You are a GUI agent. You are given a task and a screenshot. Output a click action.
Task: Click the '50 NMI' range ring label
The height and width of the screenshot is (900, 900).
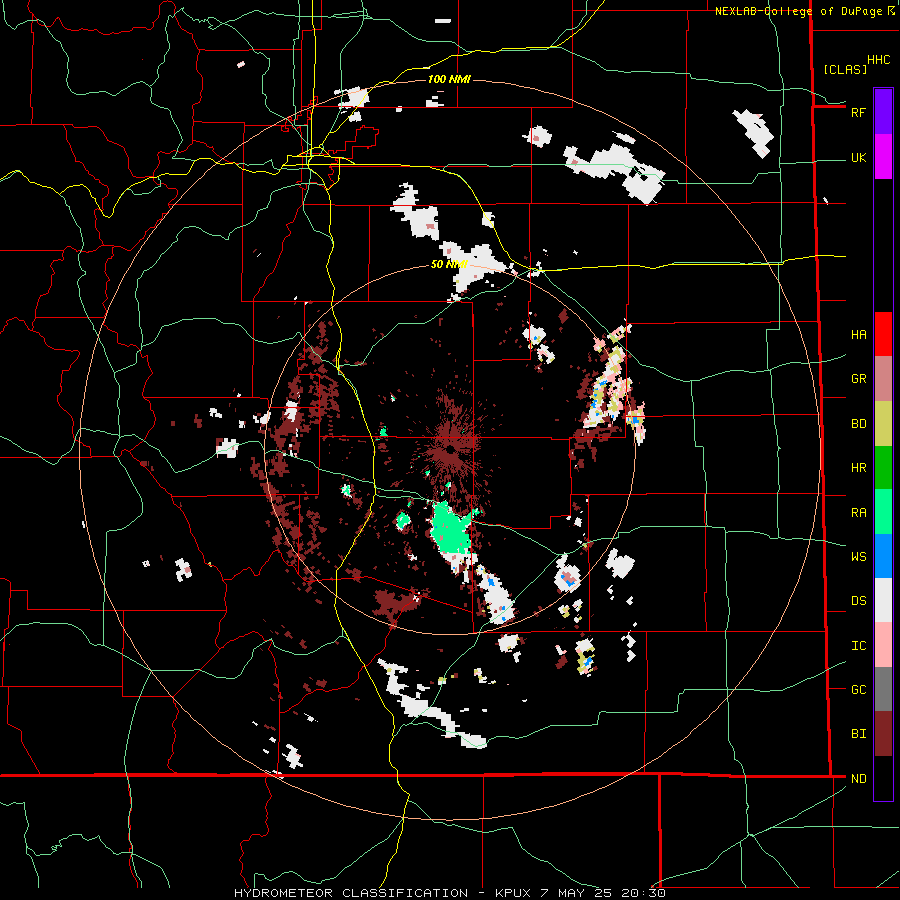tap(449, 264)
